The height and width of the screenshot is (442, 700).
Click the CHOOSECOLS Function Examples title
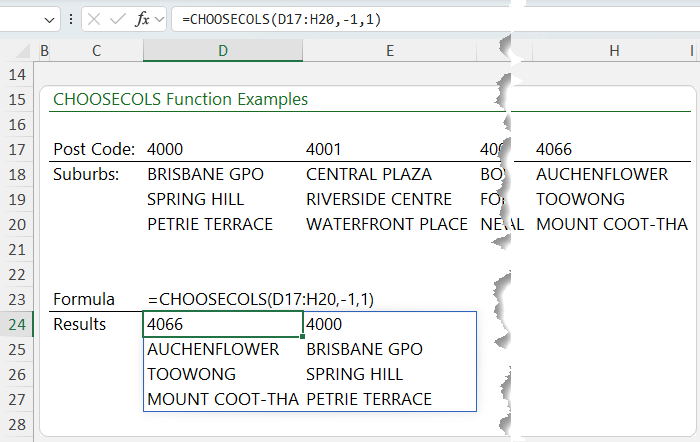tap(180, 99)
